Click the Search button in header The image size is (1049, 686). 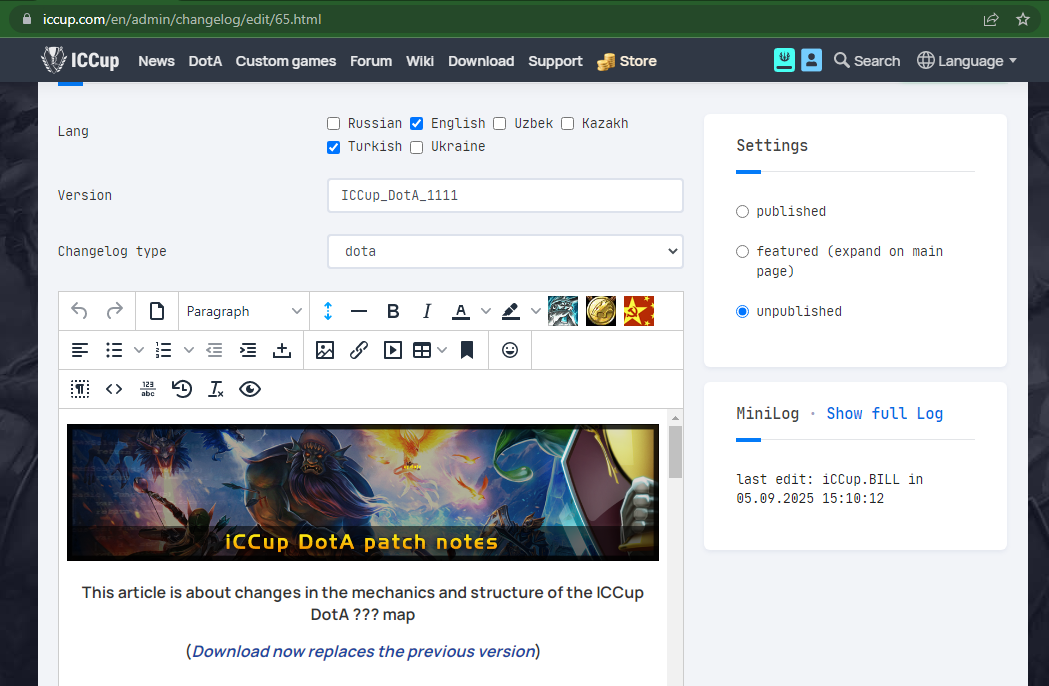867,61
